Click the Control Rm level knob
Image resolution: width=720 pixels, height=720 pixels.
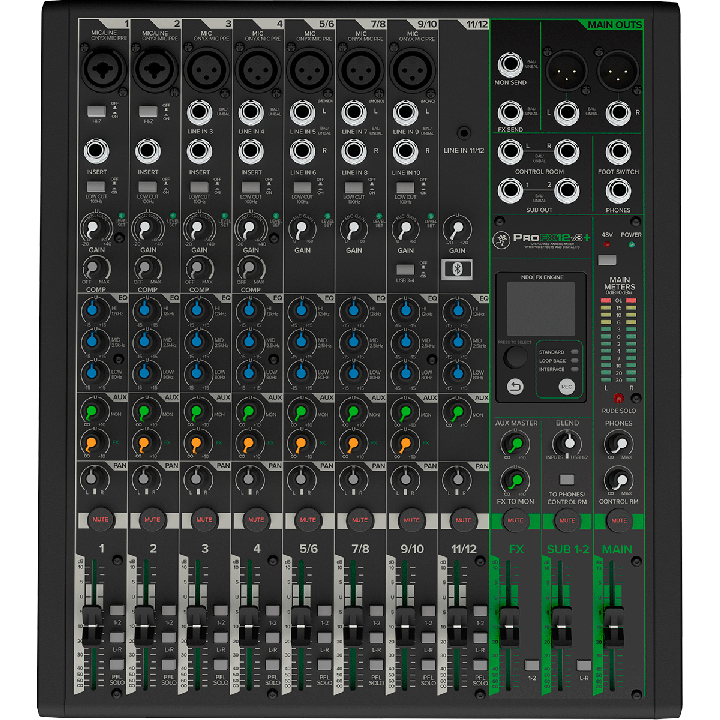tap(619, 480)
